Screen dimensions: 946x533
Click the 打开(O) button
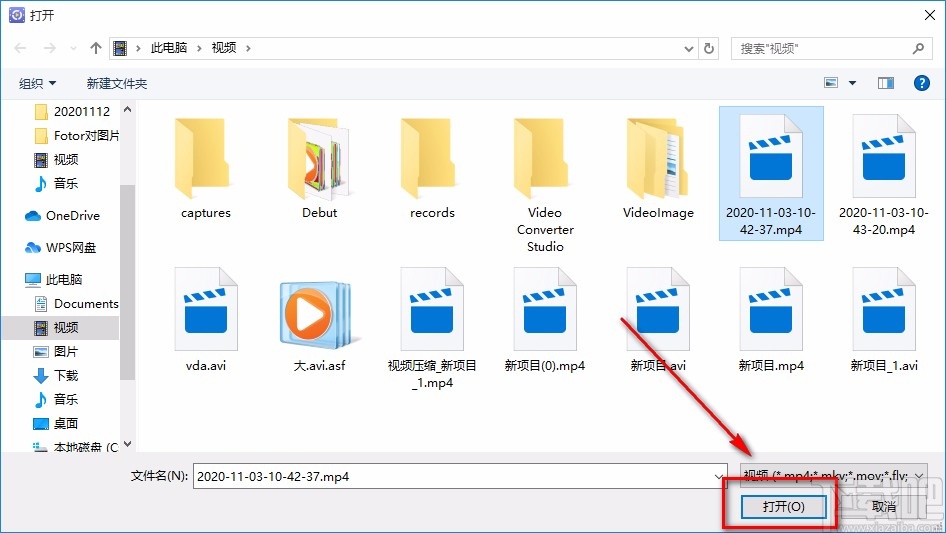(783, 506)
